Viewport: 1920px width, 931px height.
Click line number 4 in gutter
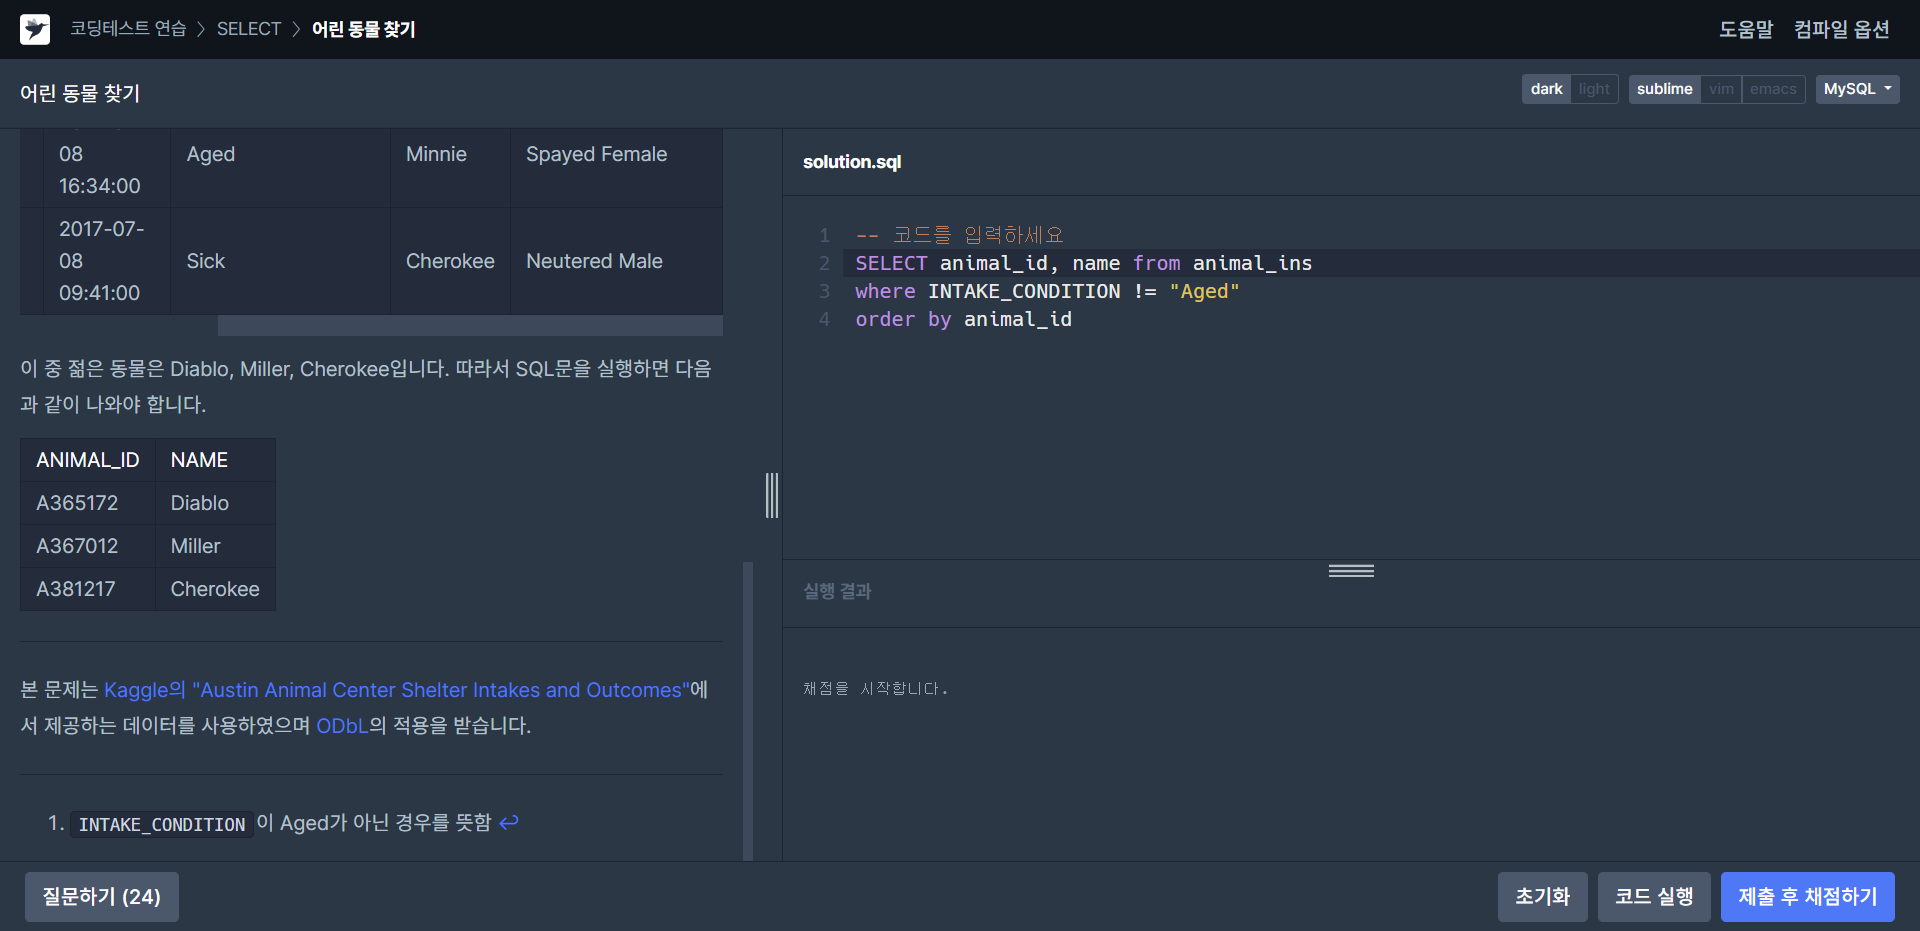[x=824, y=319]
